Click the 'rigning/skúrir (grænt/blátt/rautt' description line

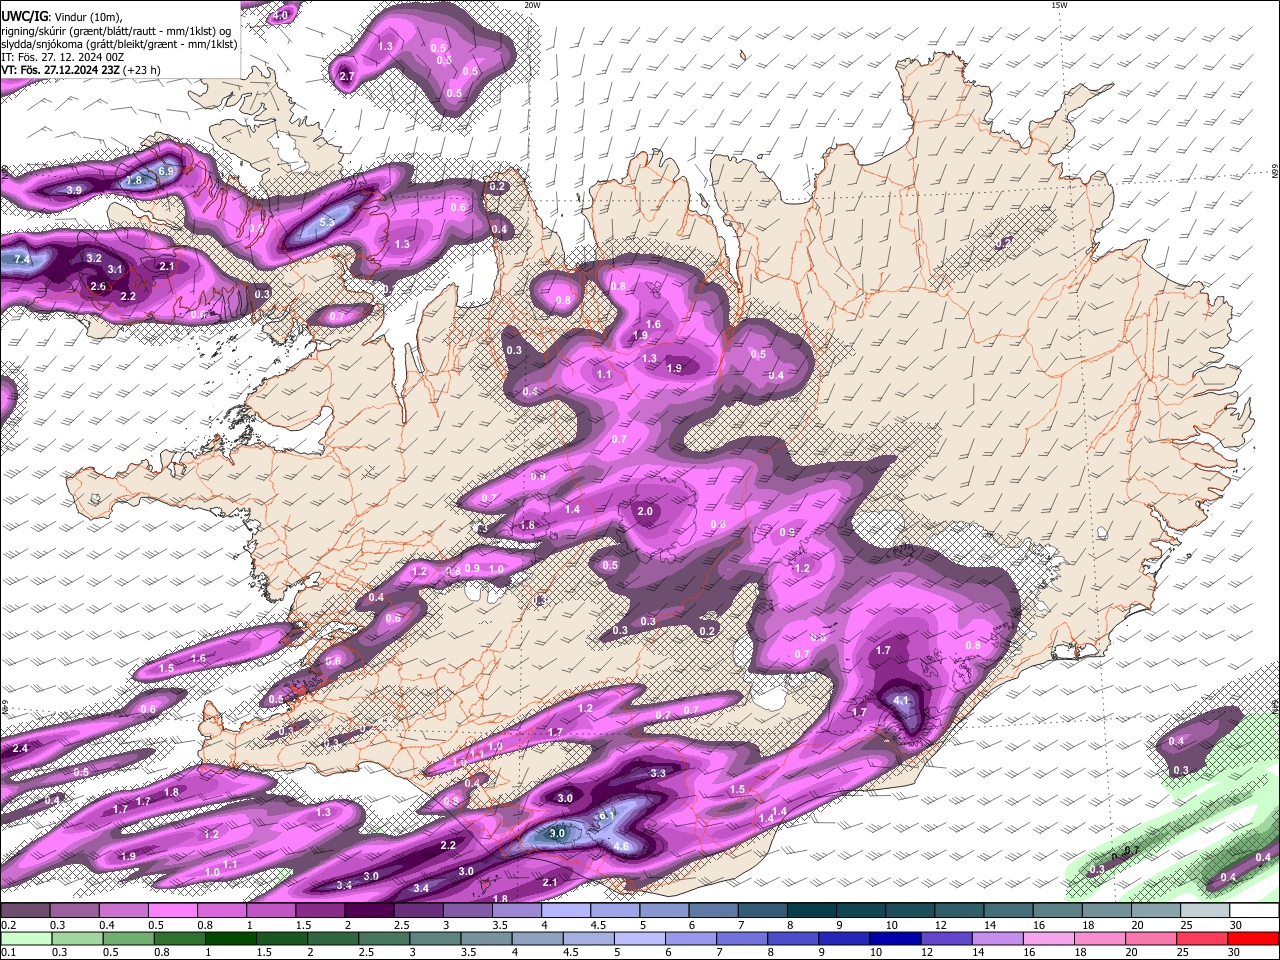coord(116,31)
